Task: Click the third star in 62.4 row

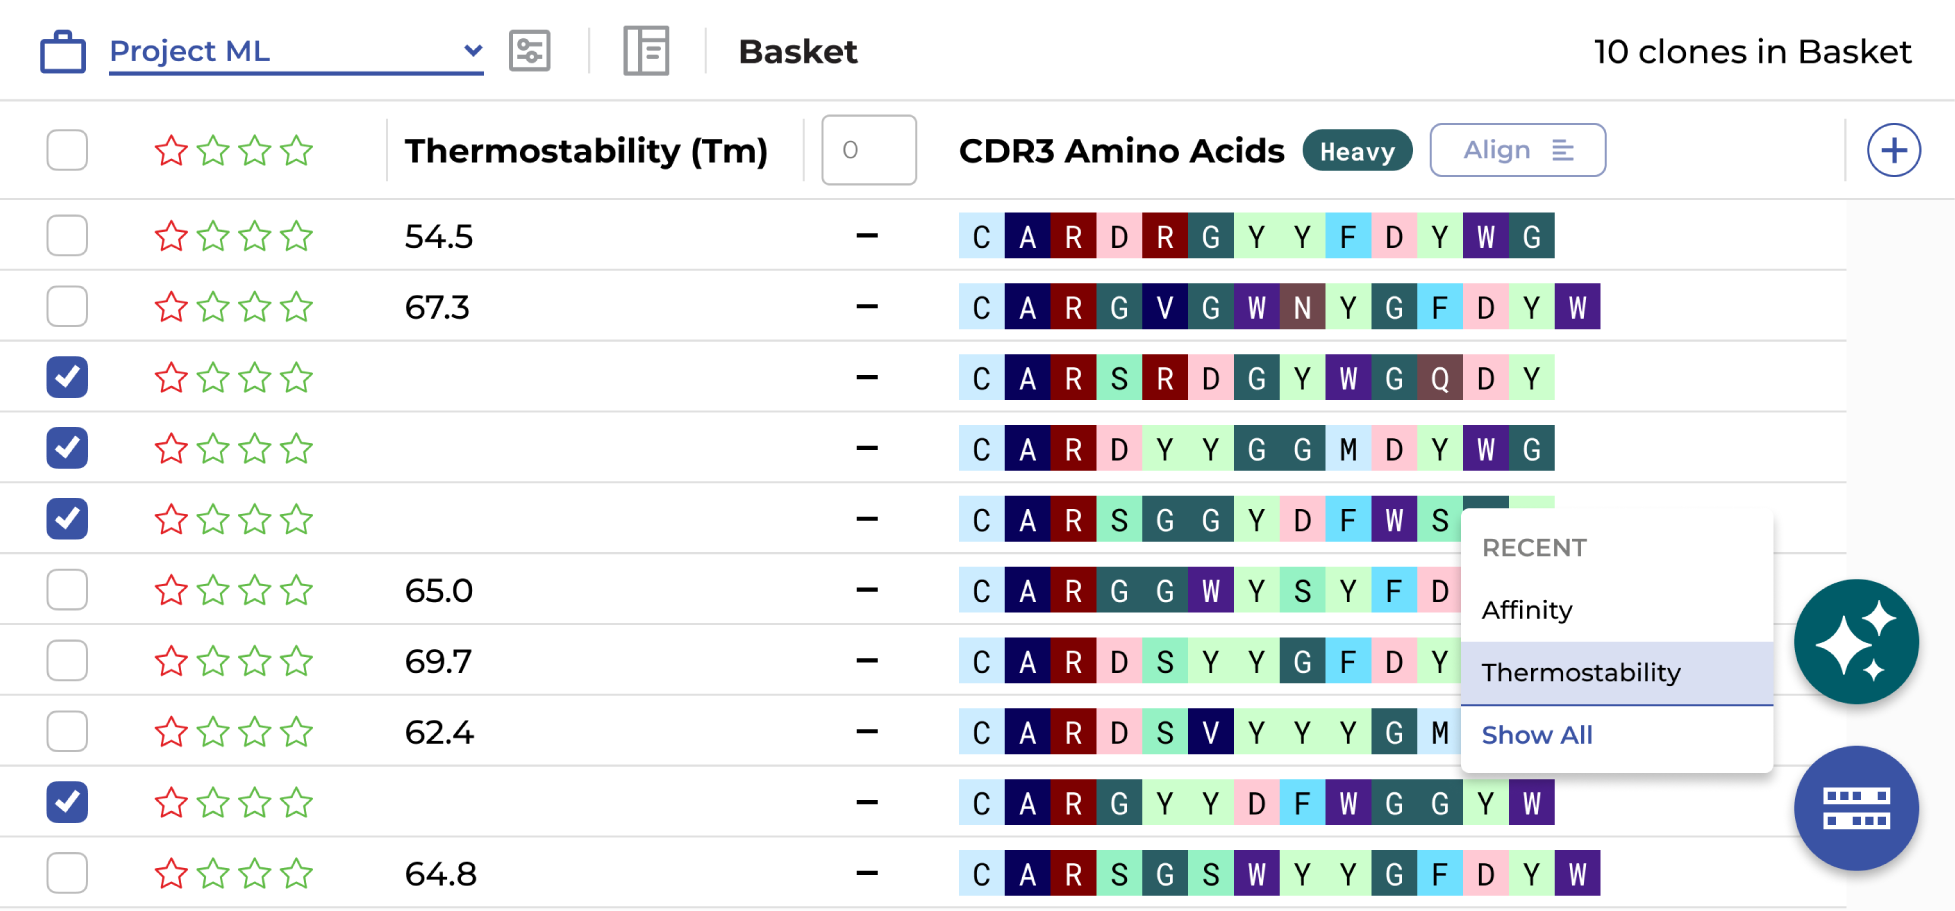Action: 255,732
